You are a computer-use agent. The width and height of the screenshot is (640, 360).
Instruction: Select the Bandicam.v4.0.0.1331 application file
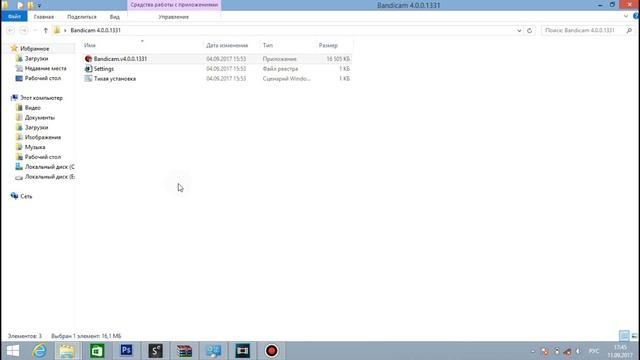(x=217, y=59)
